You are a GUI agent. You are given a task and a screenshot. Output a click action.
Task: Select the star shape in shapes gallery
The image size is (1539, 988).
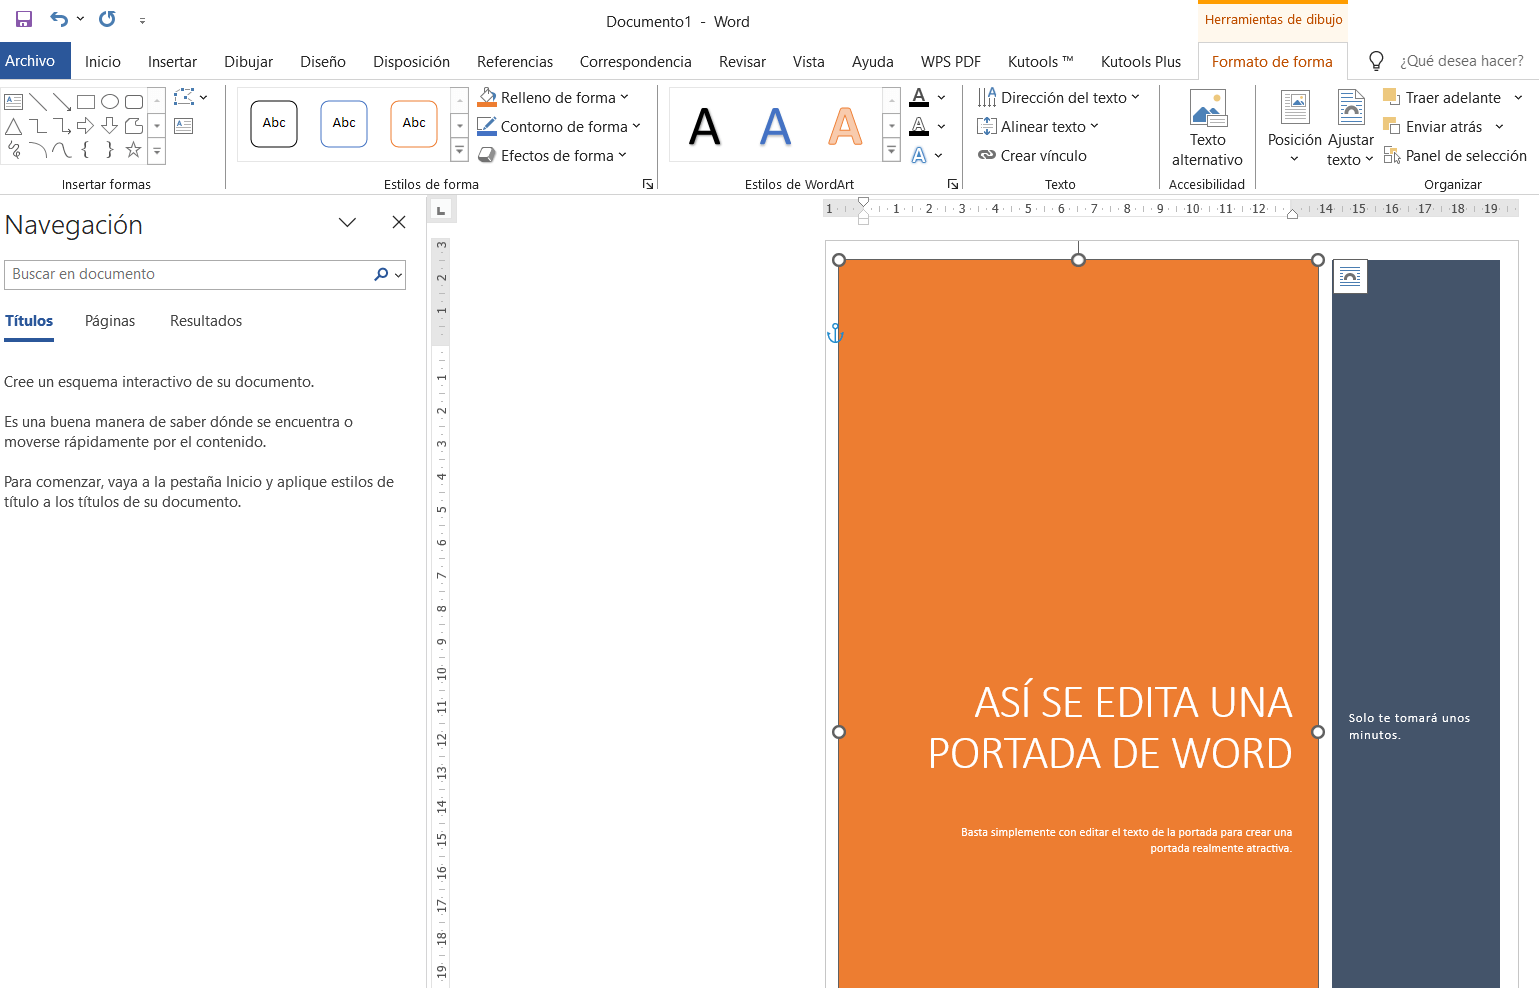click(133, 150)
